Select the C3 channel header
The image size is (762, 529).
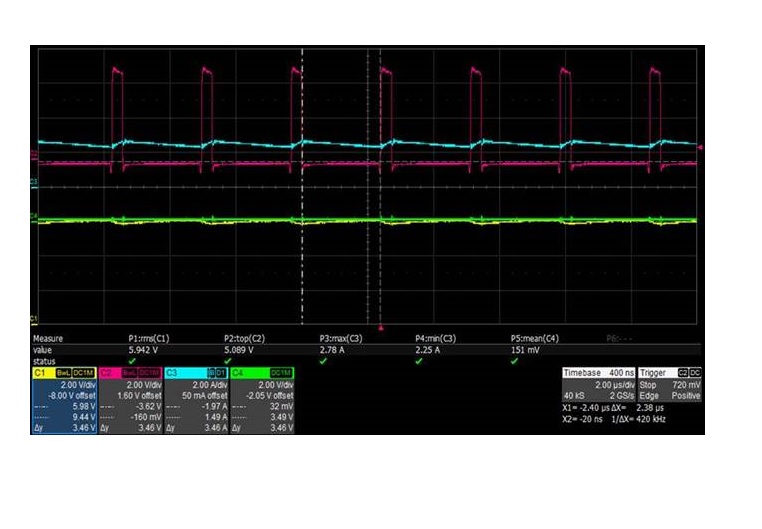click(x=196, y=373)
